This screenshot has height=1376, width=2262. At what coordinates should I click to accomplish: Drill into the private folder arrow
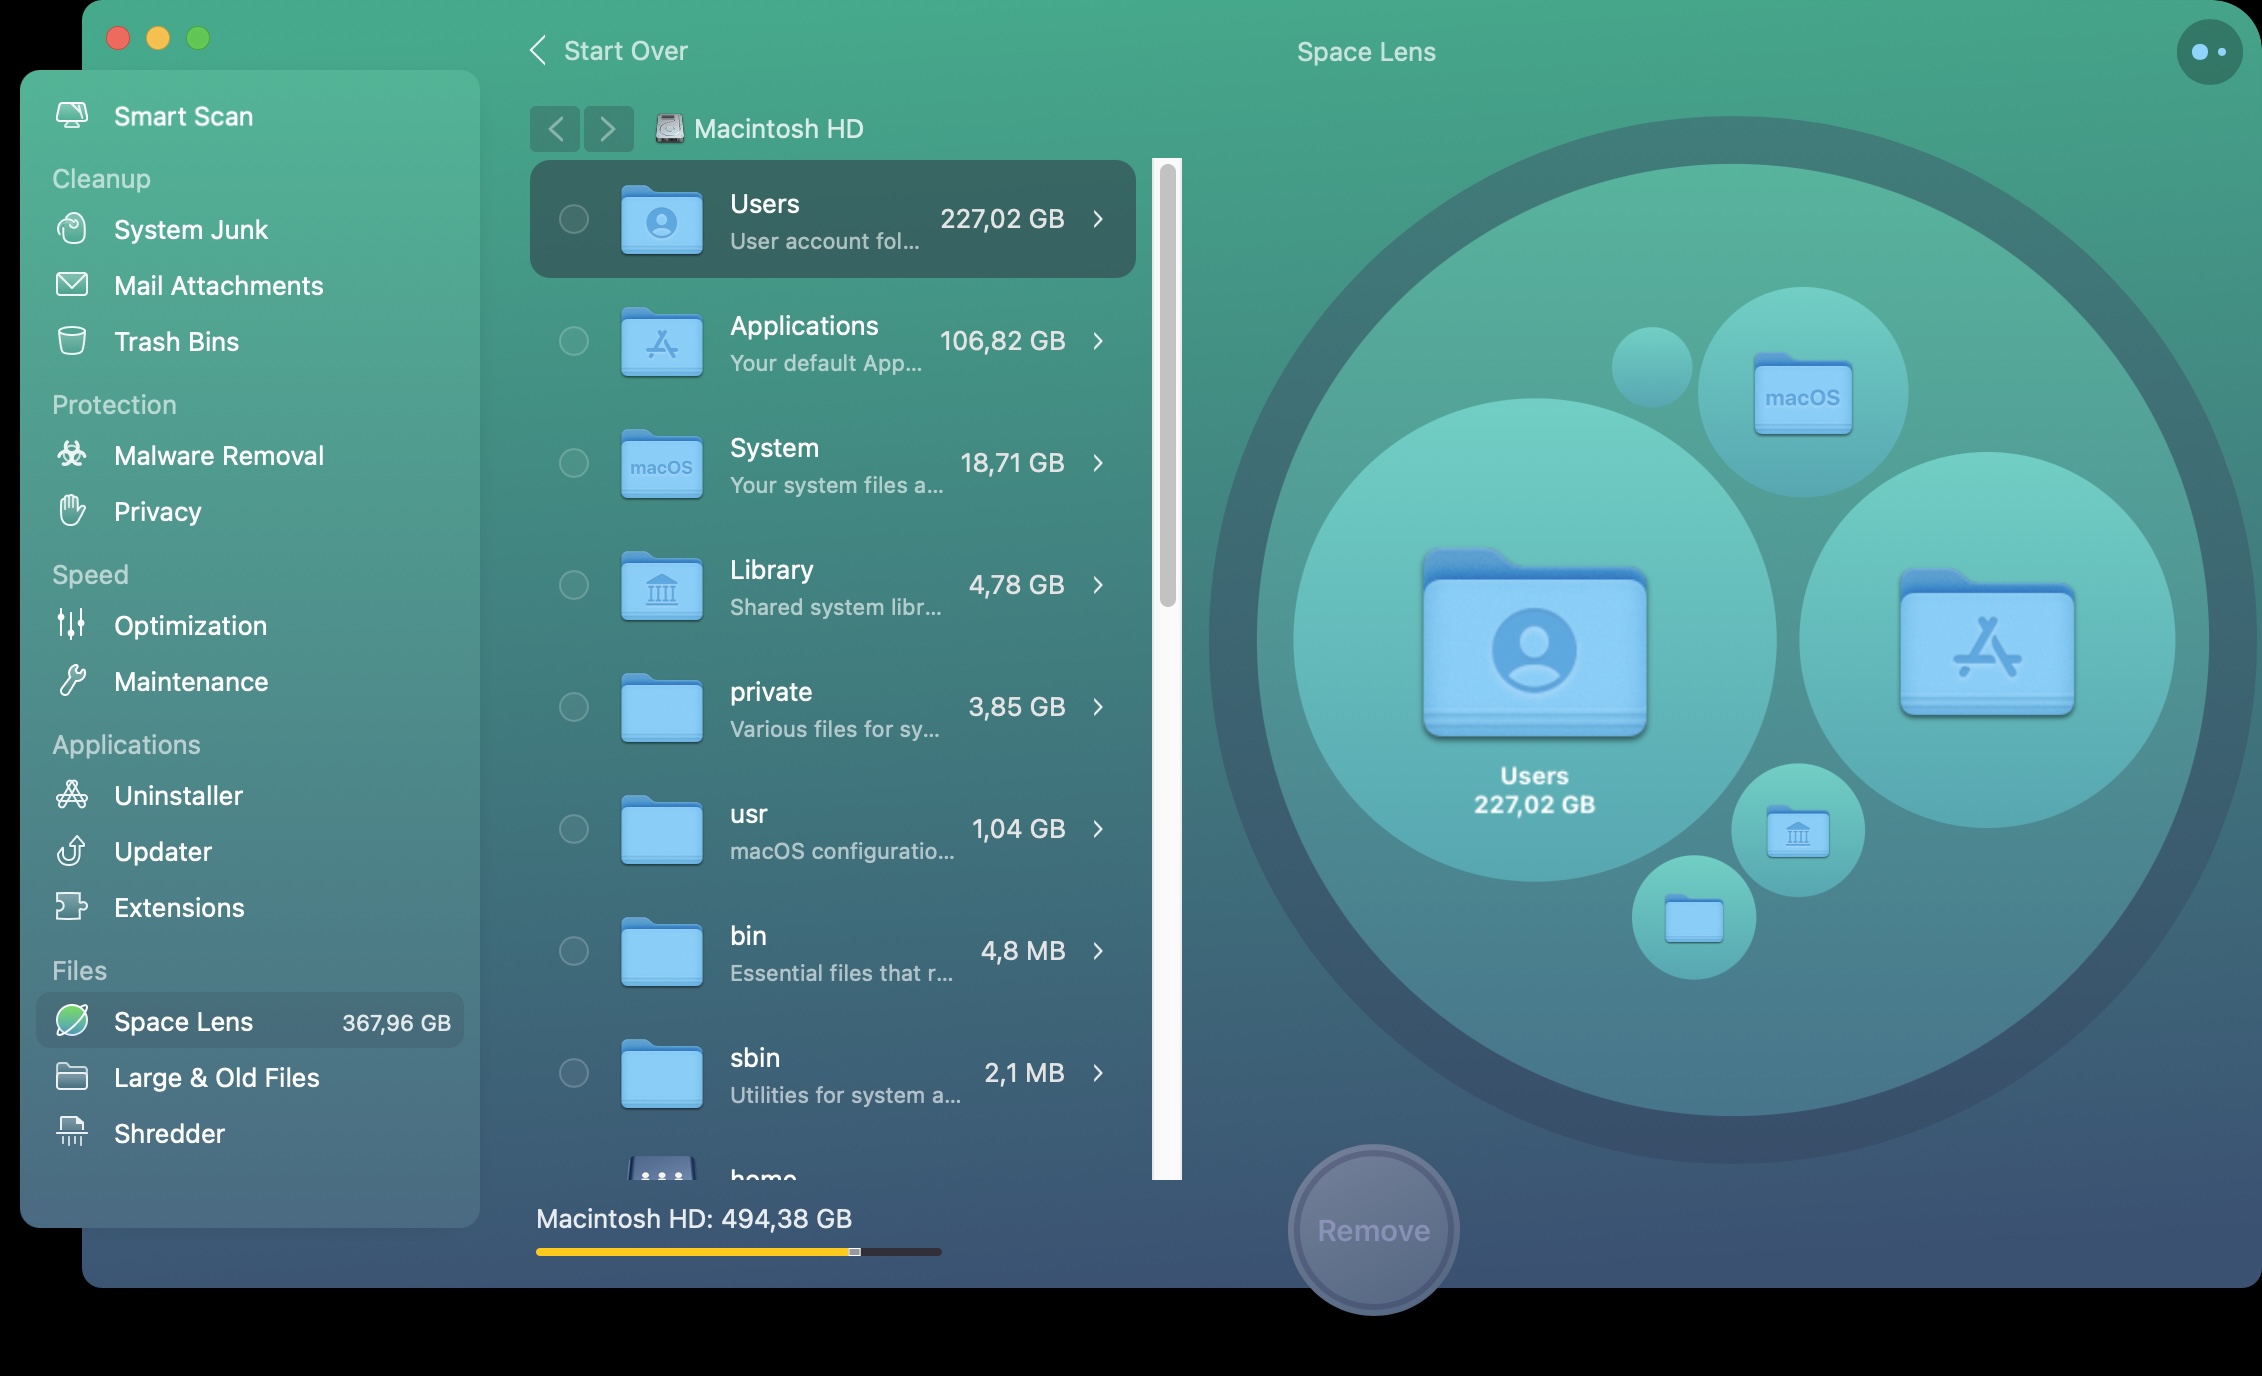coord(1098,707)
